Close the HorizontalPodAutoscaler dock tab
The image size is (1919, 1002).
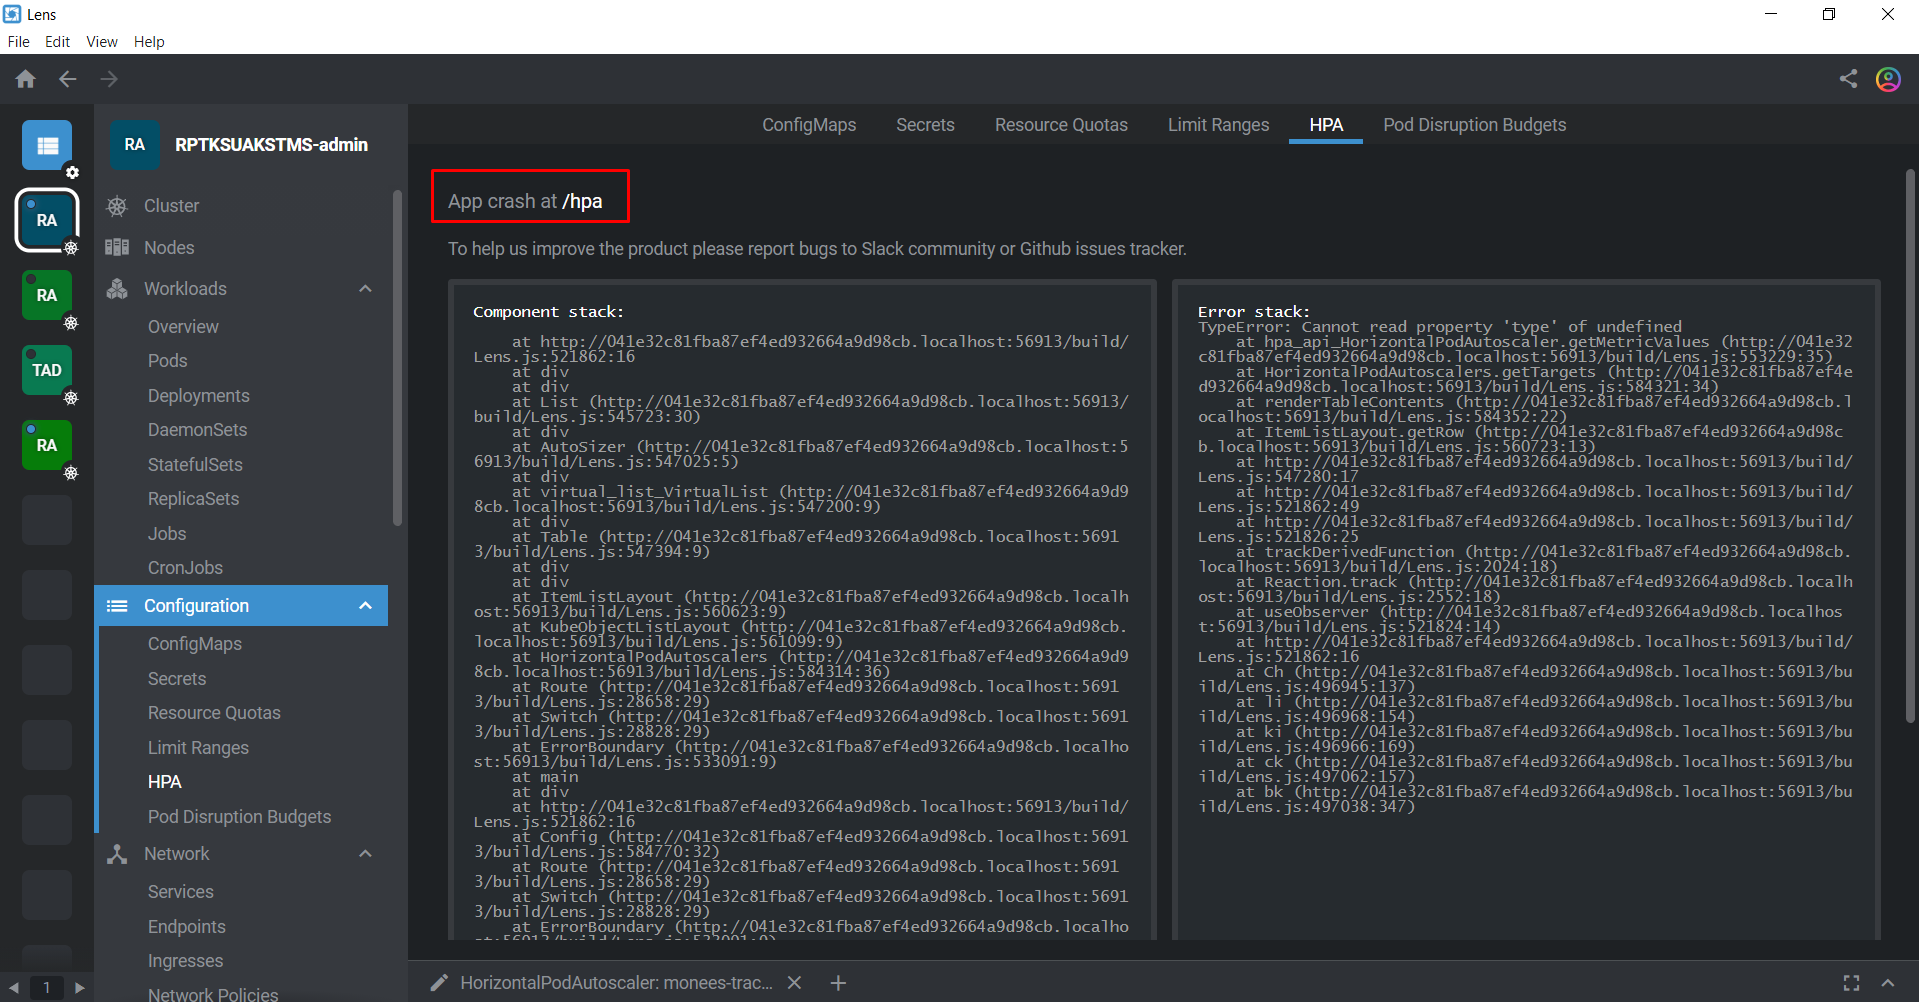794,982
